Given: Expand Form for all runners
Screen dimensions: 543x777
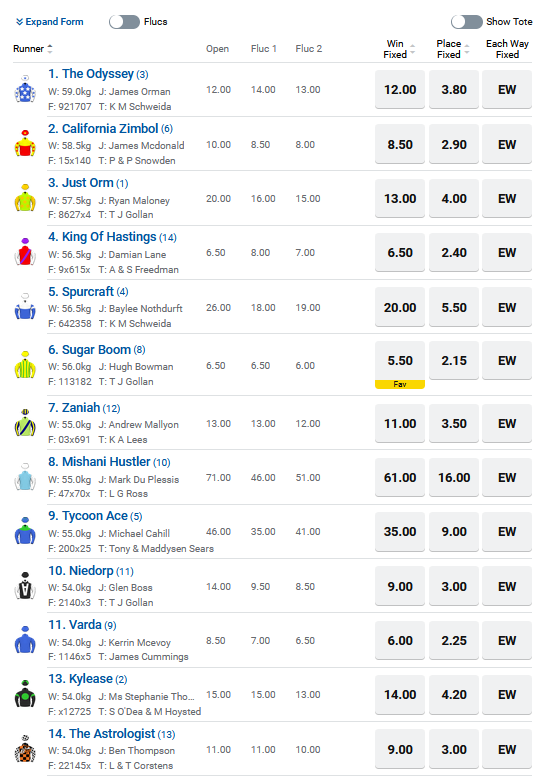Looking at the screenshot, I should (50, 22).
